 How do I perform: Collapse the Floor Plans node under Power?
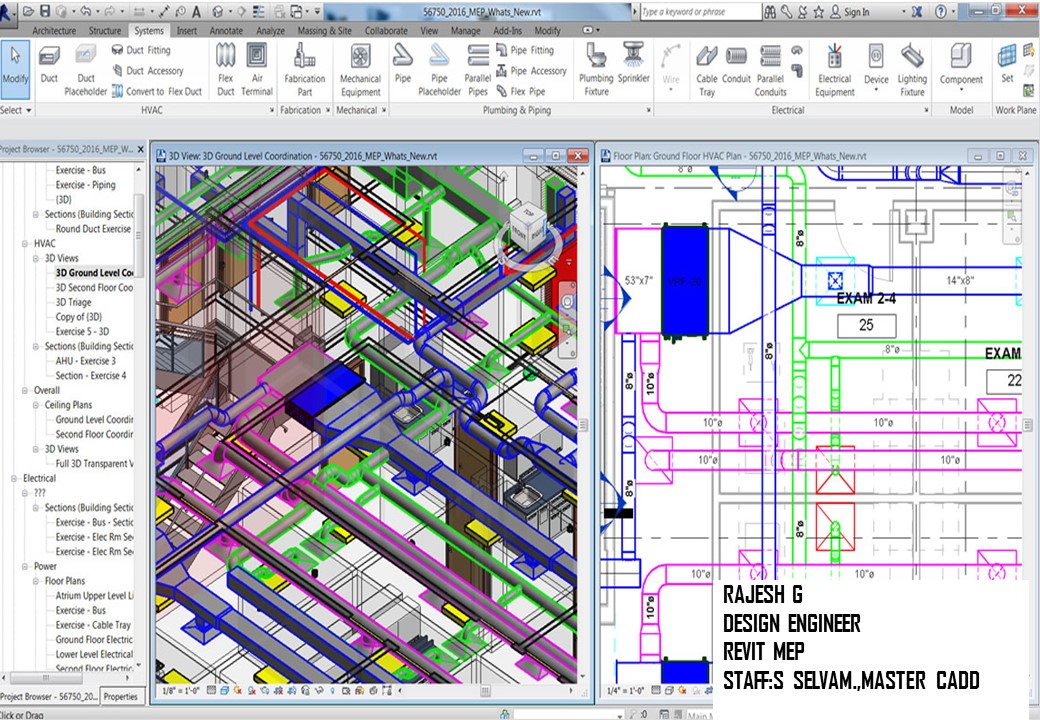(x=36, y=581)
